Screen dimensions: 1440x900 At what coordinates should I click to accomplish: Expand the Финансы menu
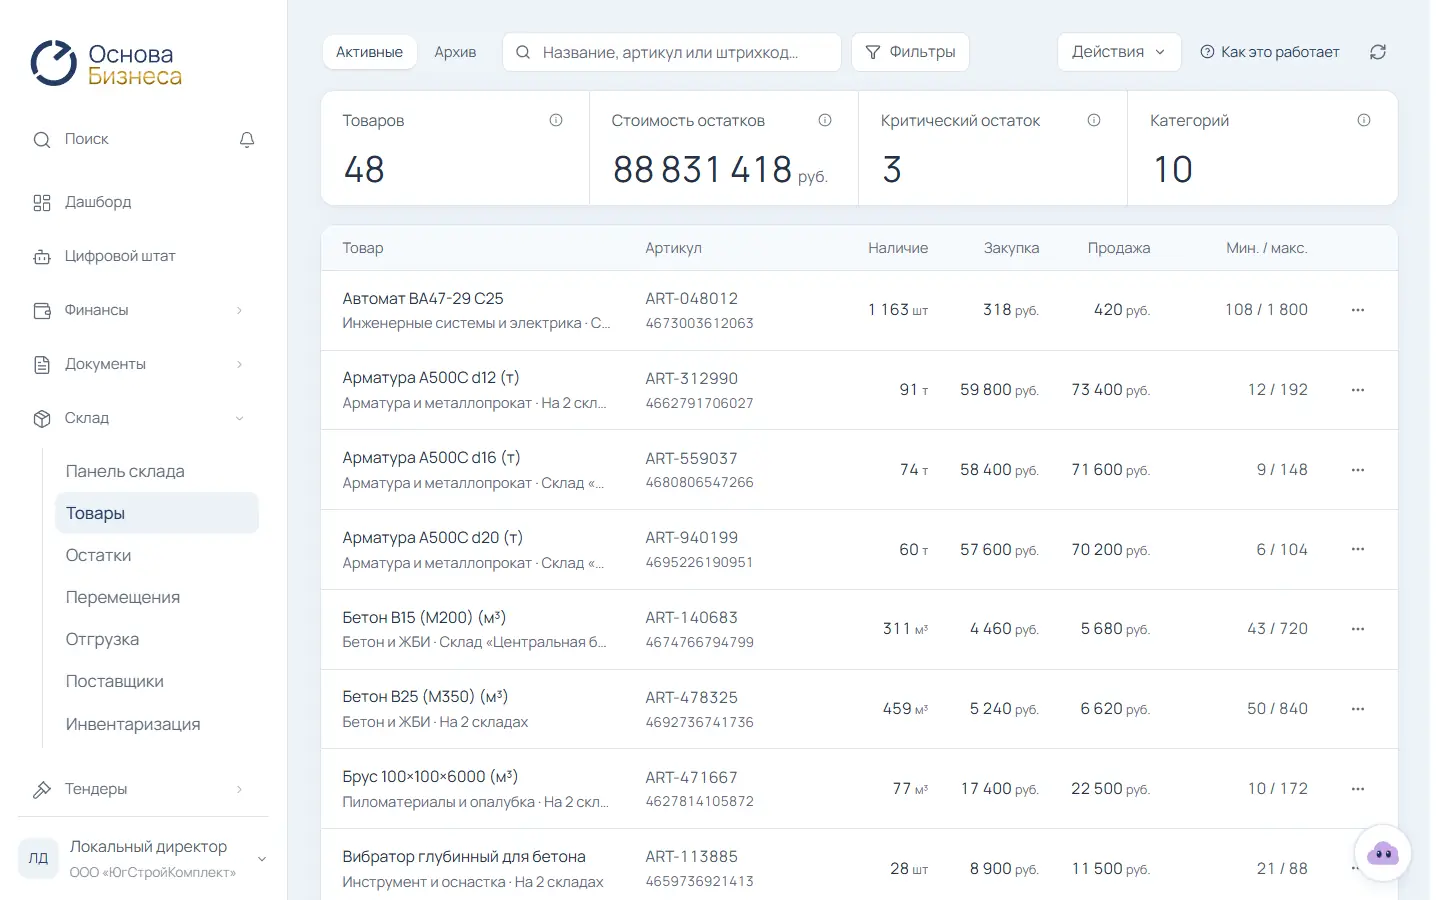139,310
